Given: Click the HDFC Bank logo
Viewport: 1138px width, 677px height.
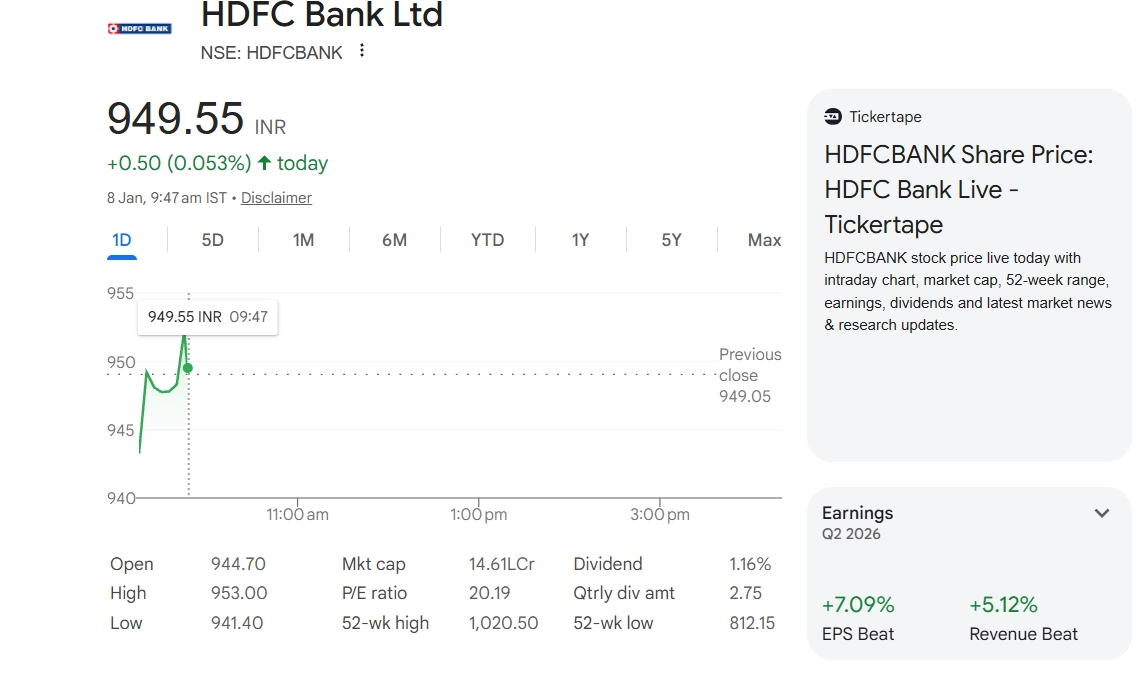Looking at the screenshot, I should point(139,28).
